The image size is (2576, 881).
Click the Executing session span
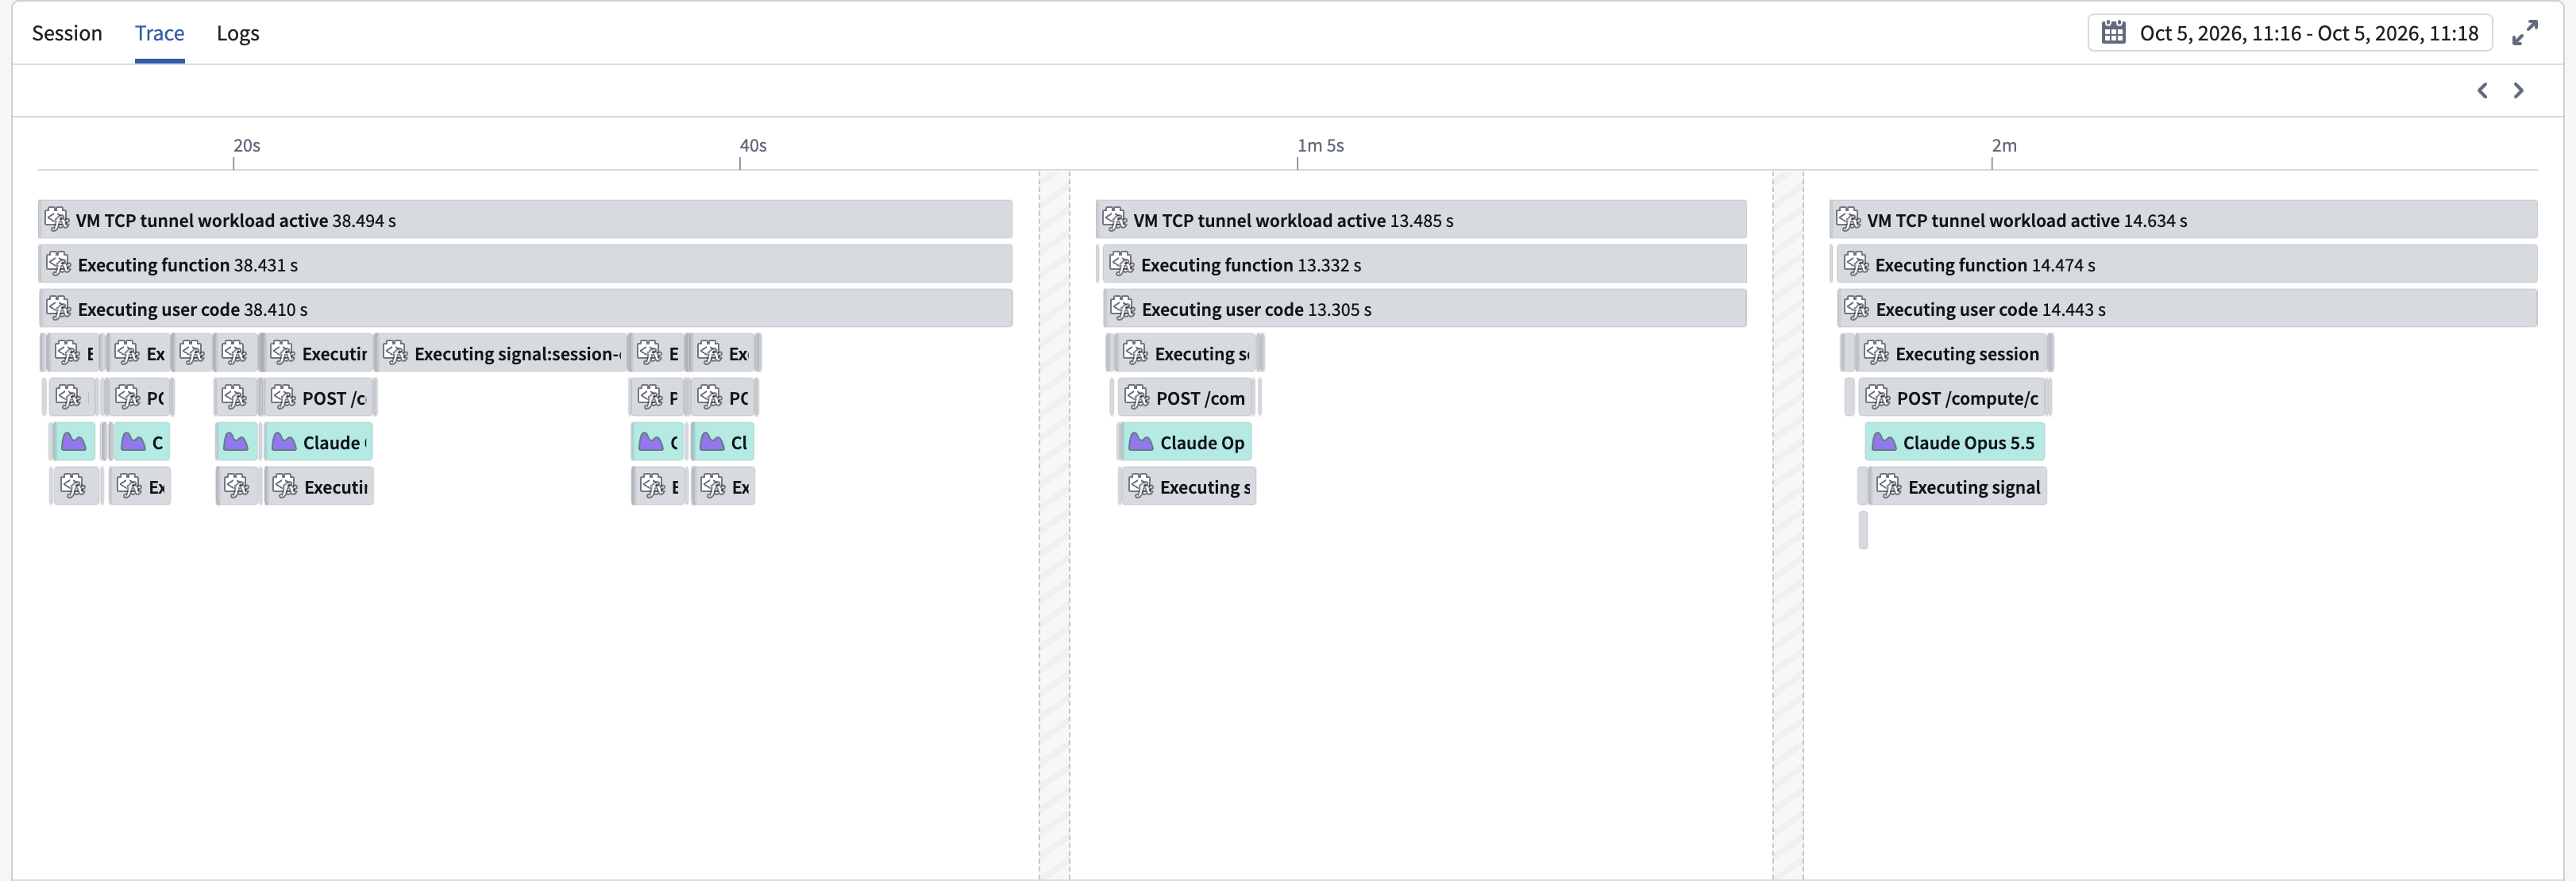coord(1951,353)
